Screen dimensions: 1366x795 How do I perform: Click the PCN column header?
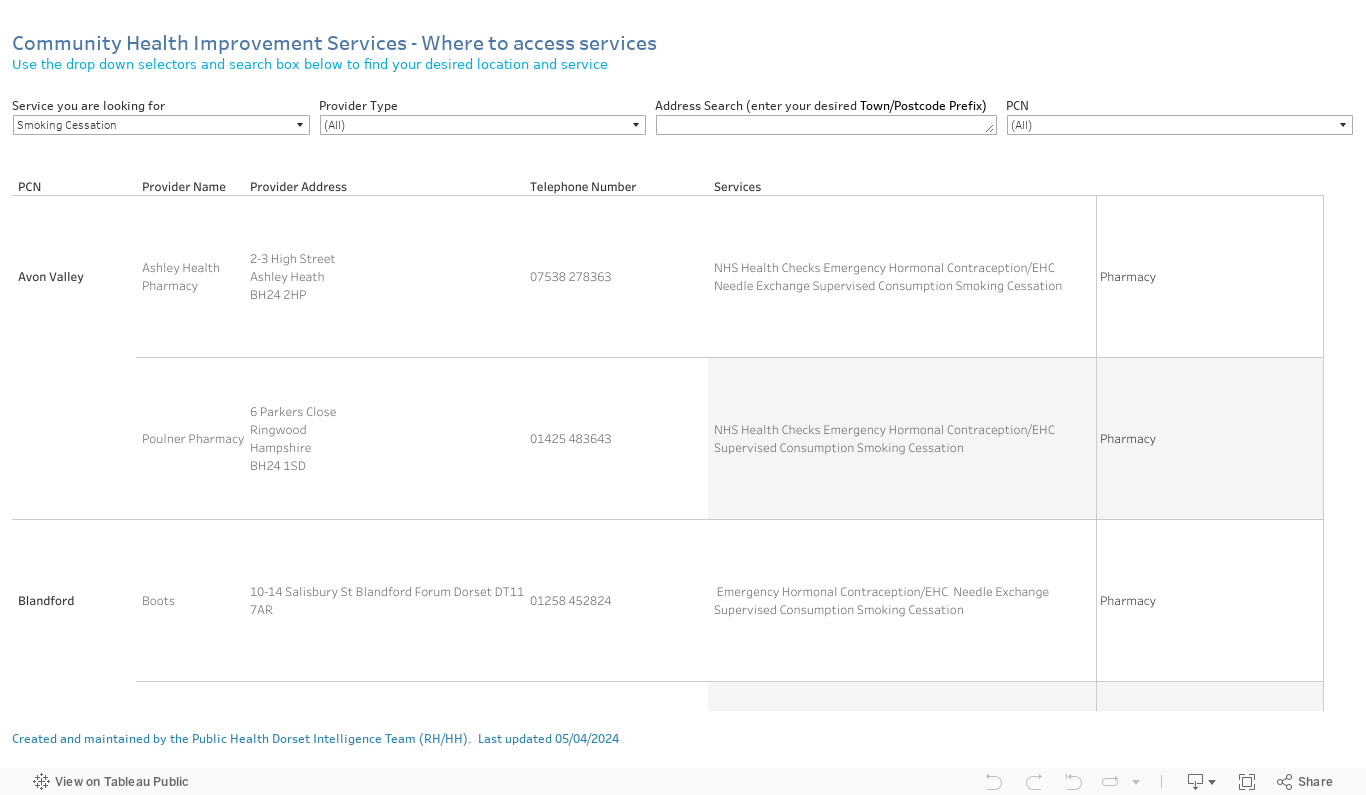coord(30,187)
